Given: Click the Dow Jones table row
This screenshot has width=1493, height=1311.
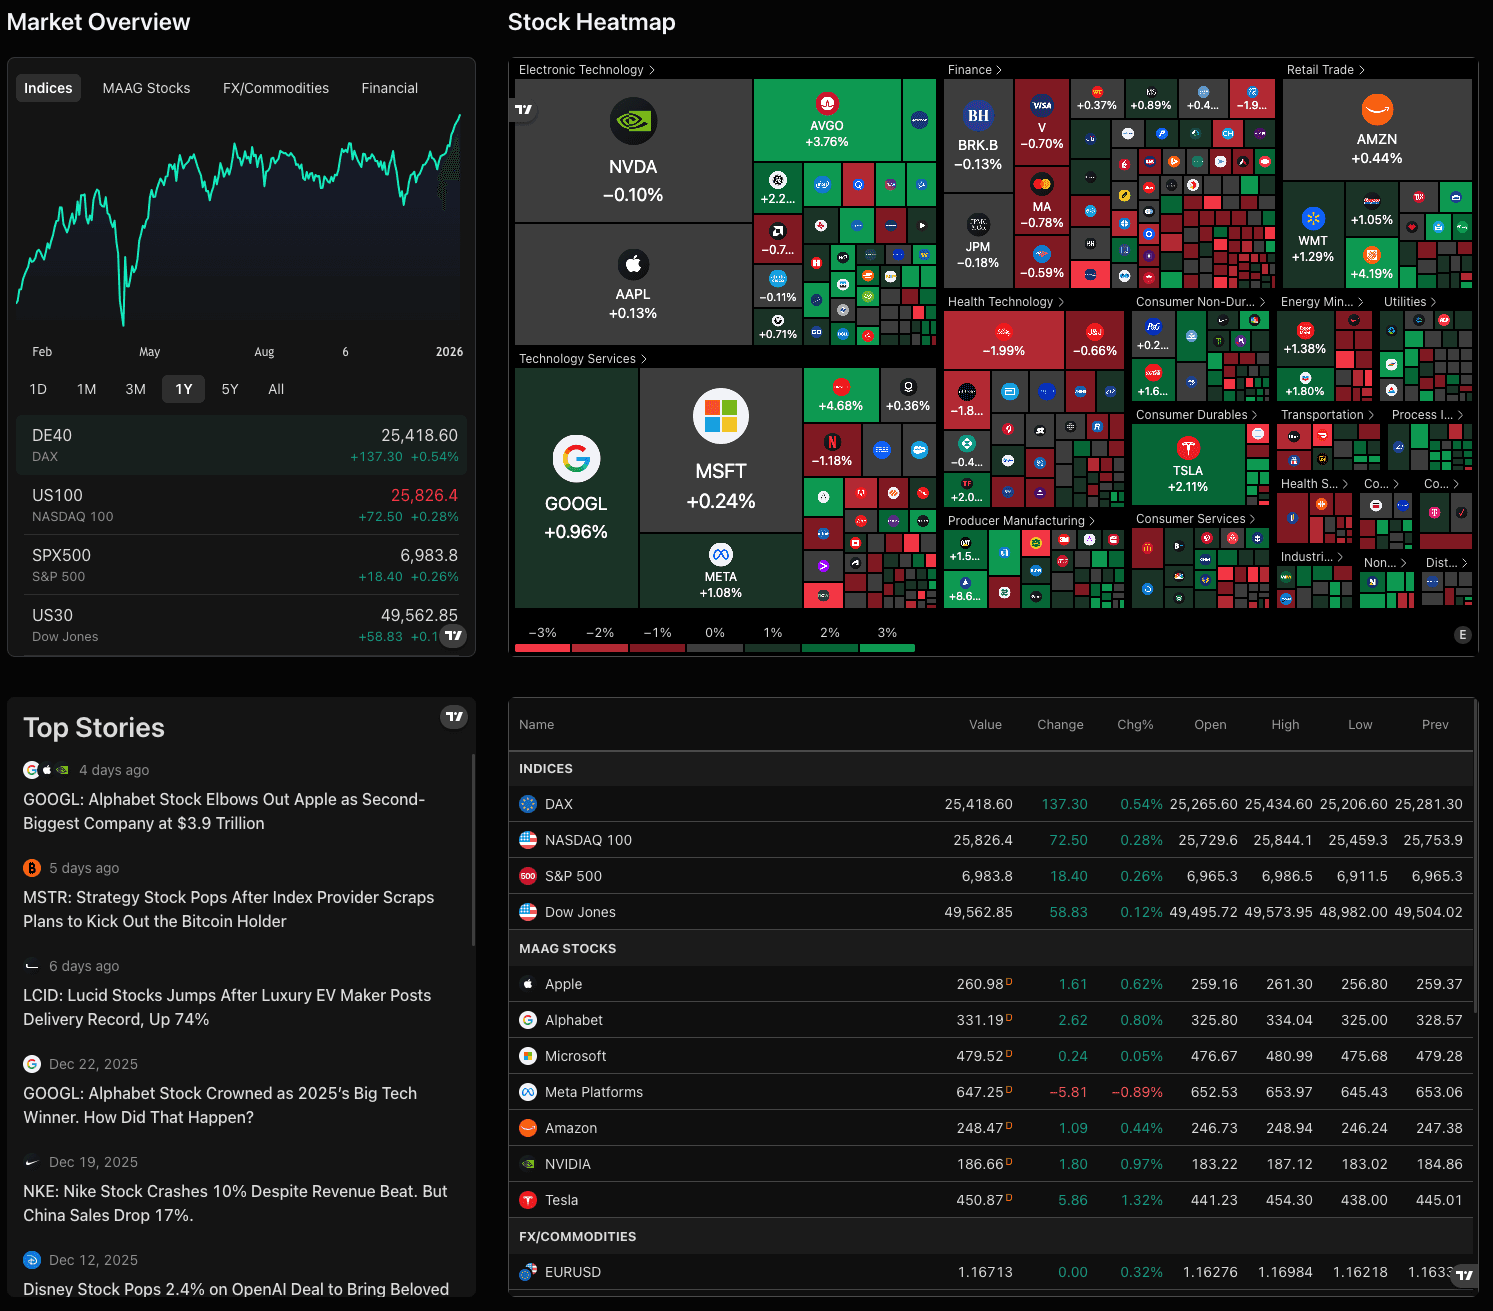Looking at the screenshot, I should [991, 912].
